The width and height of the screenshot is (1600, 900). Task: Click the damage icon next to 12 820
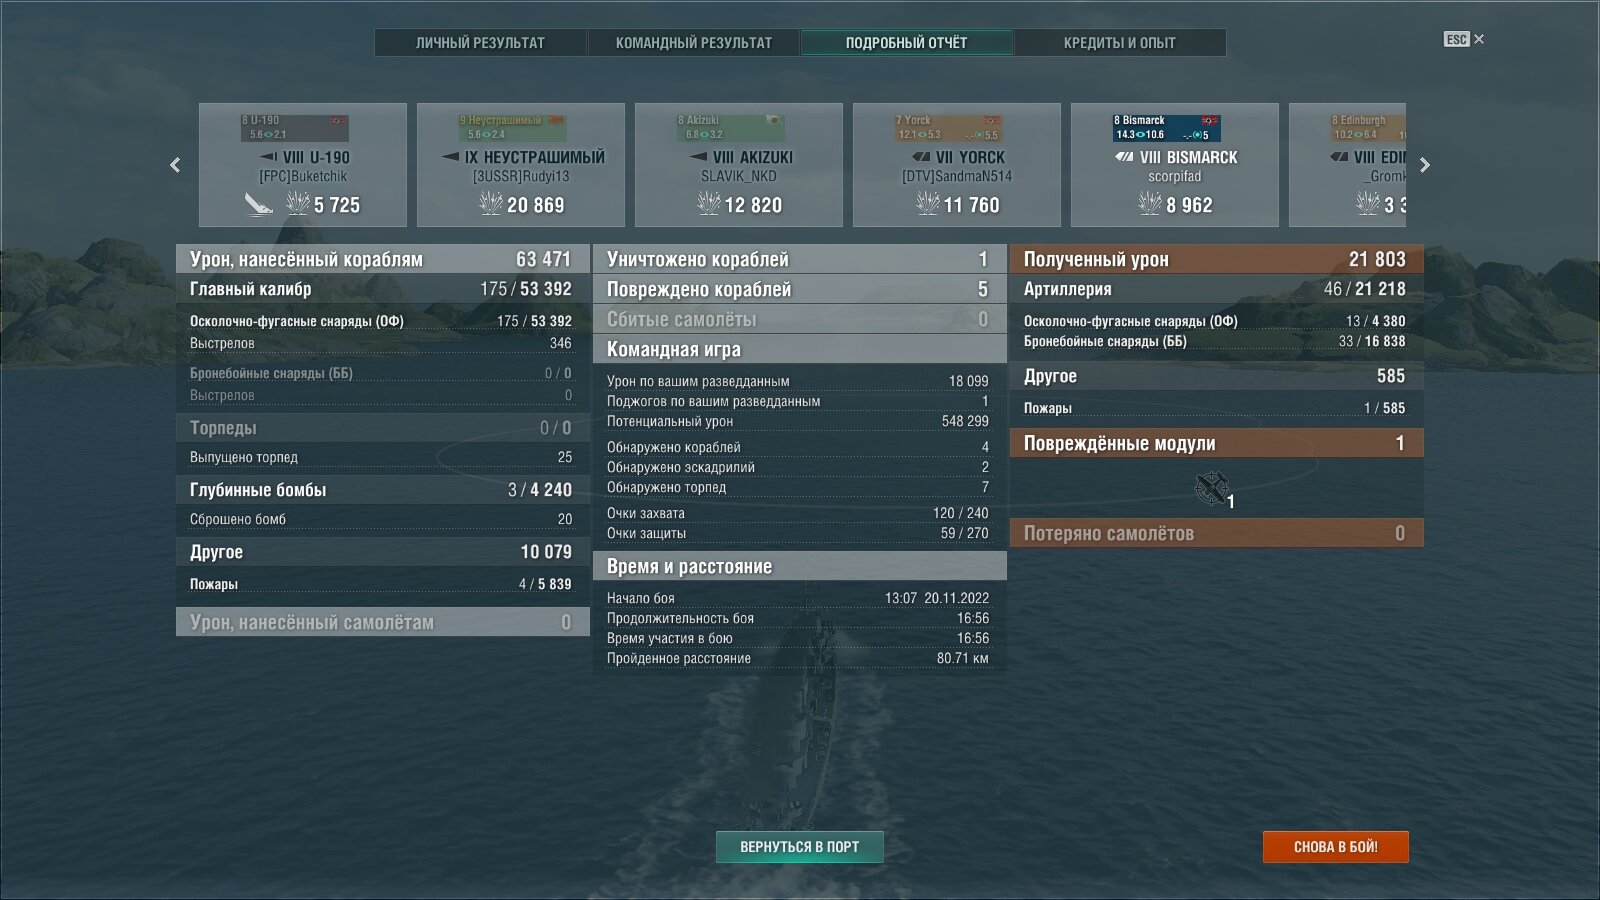(708, 204)
